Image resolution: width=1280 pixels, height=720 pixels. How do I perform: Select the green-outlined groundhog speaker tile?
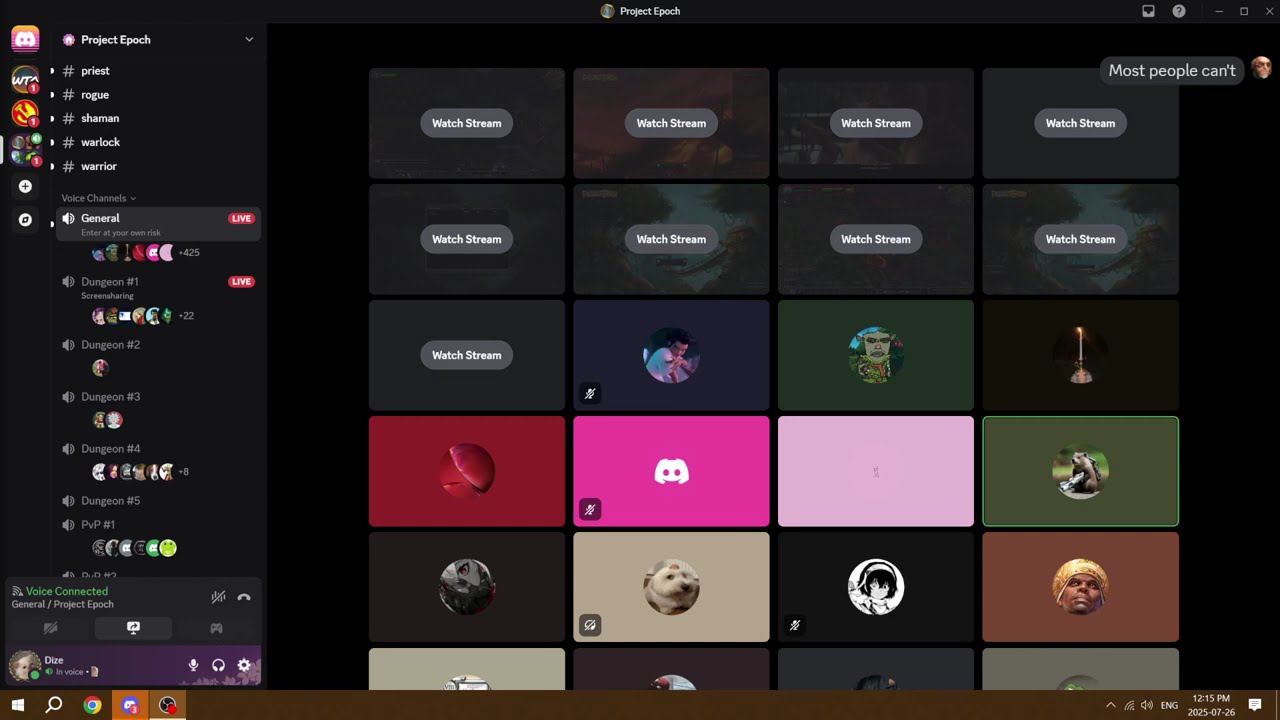pyautogui.click(x=1080, y=471)
